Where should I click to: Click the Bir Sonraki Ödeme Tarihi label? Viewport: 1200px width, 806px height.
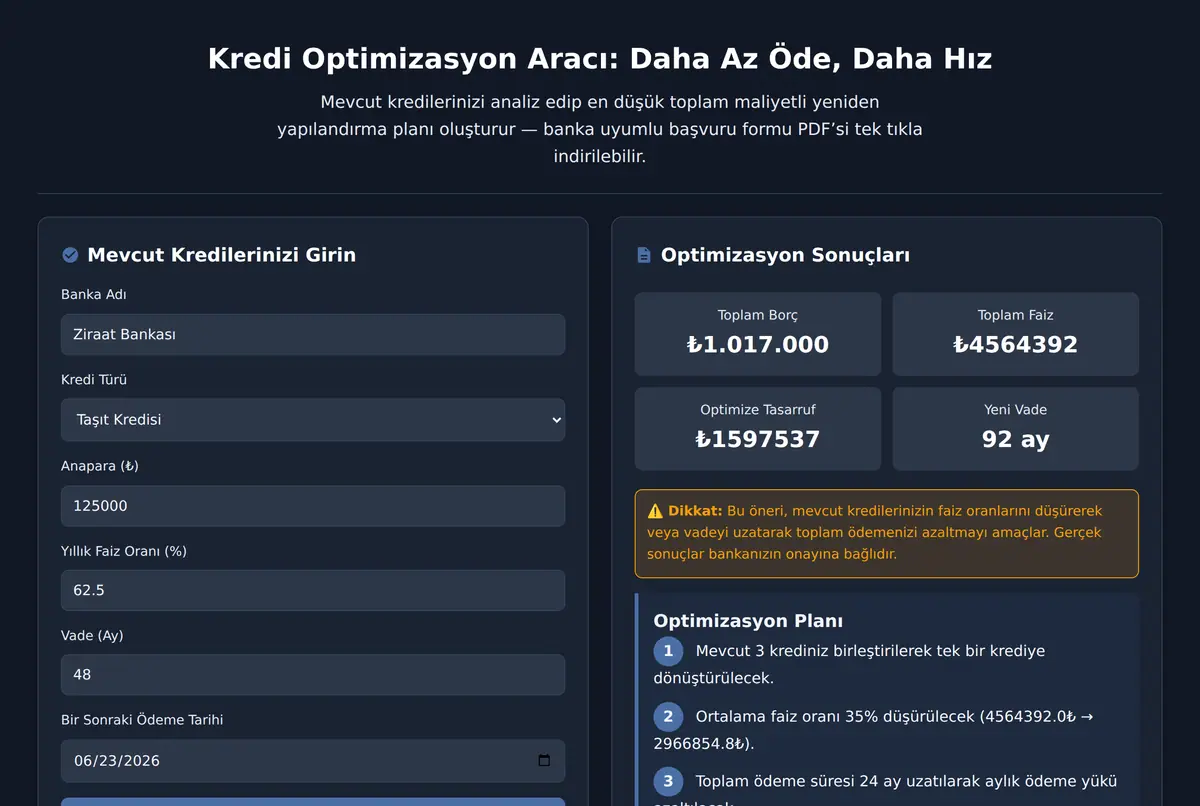[x=142, y=720]
